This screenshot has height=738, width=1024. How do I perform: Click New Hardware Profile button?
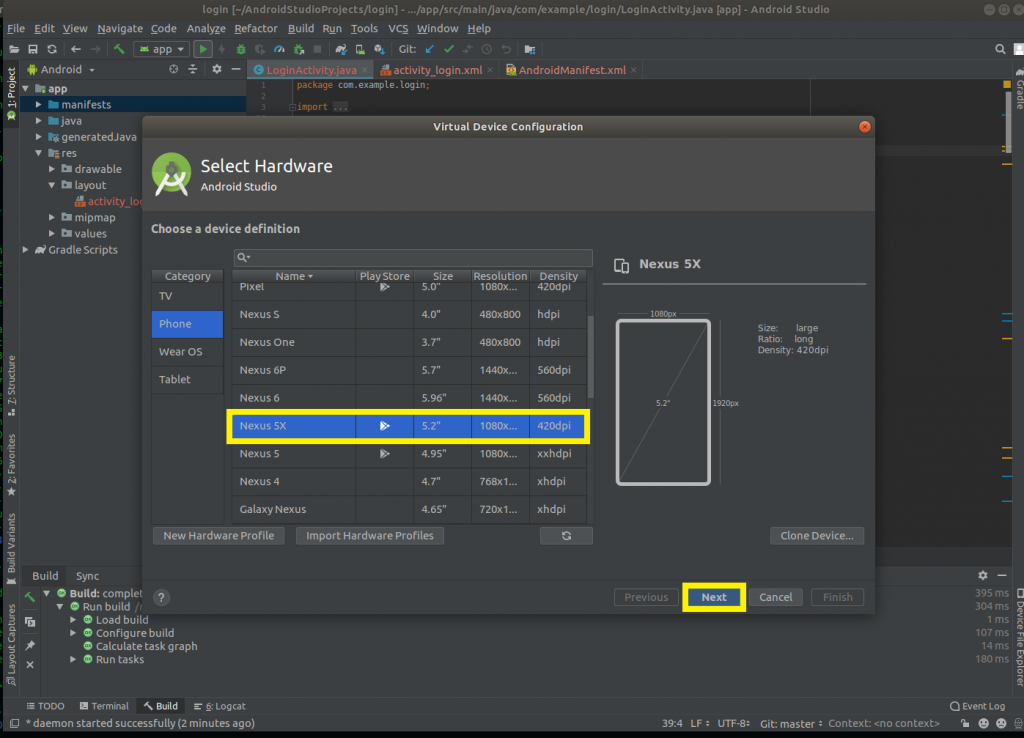(x=219, y=536)
